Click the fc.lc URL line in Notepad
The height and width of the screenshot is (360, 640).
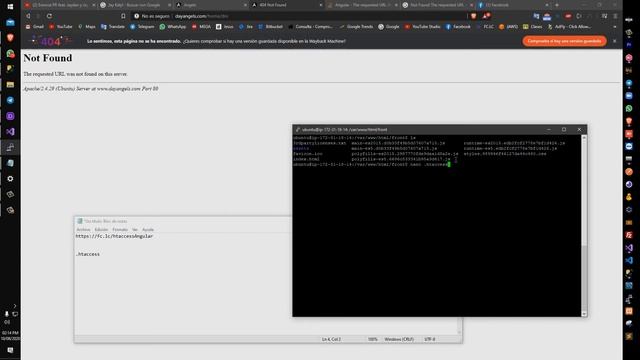pos(114,236)
